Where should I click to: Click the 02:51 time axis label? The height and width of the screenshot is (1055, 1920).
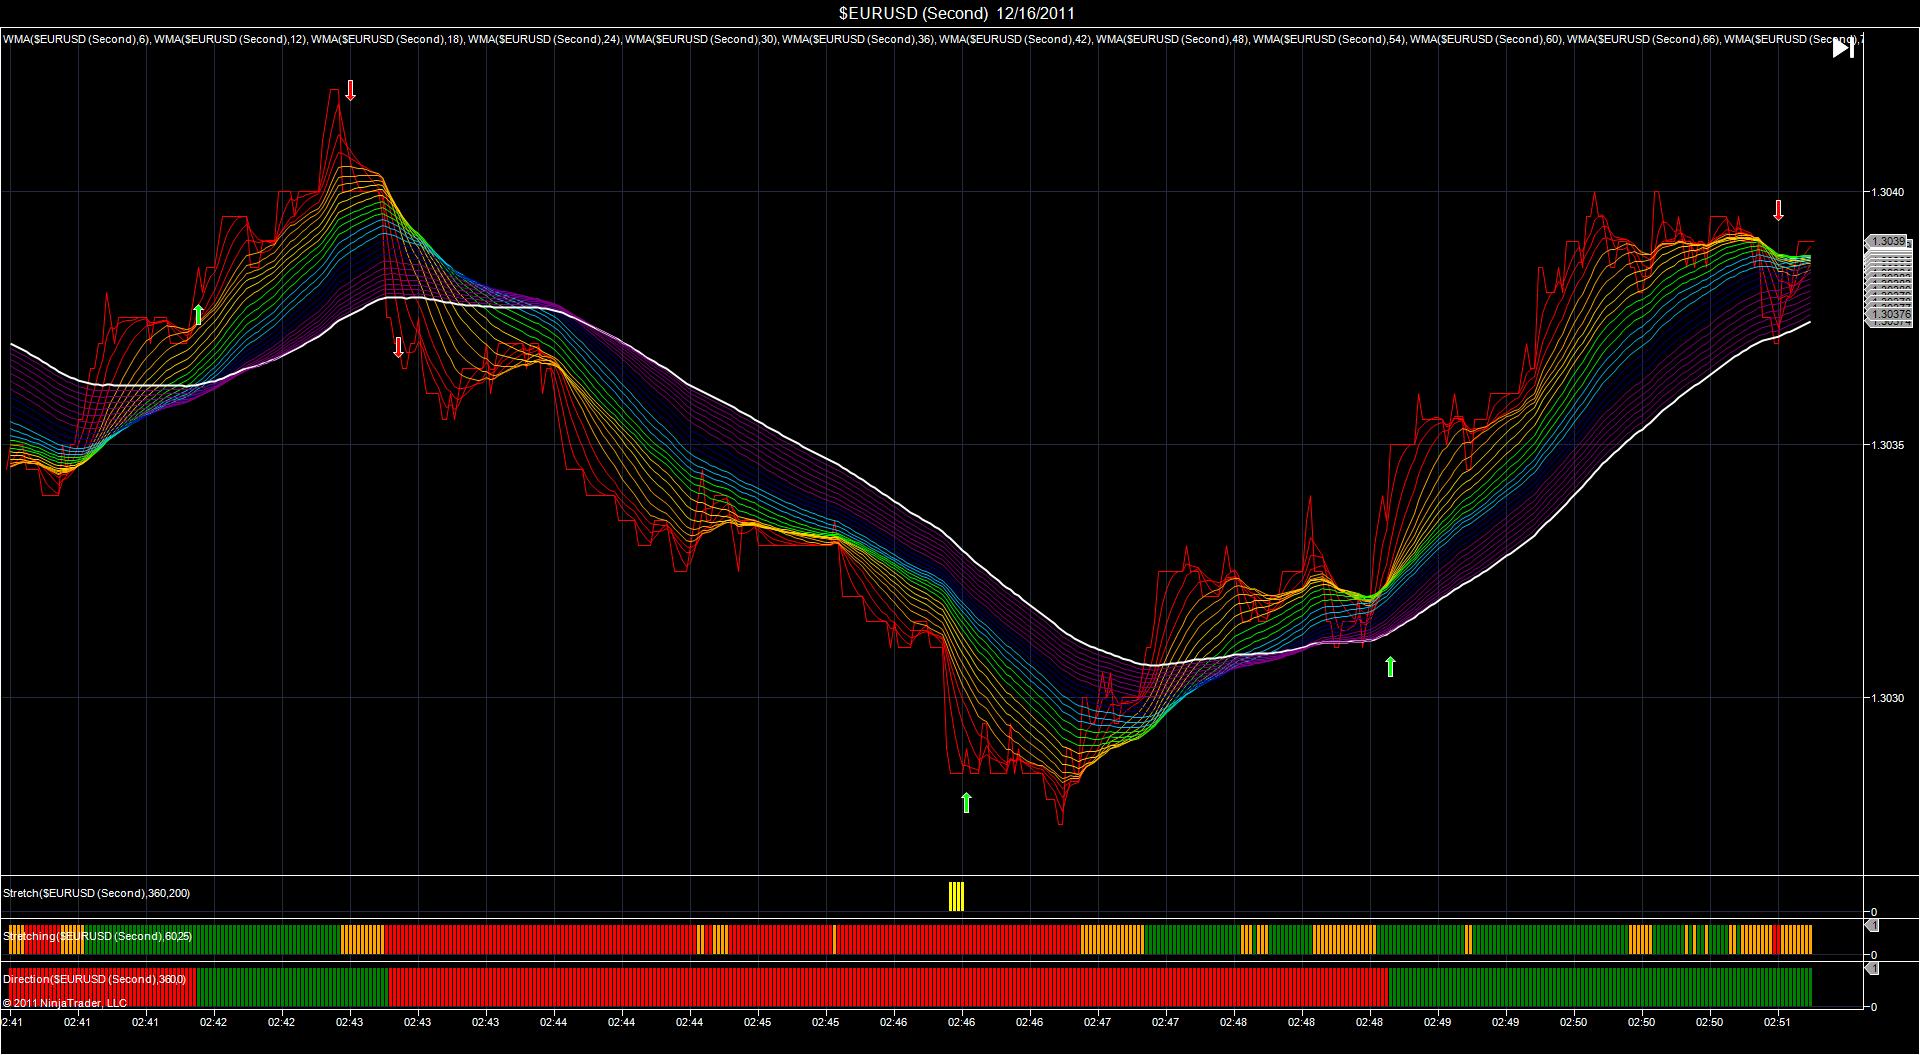coord(1777,1023)
